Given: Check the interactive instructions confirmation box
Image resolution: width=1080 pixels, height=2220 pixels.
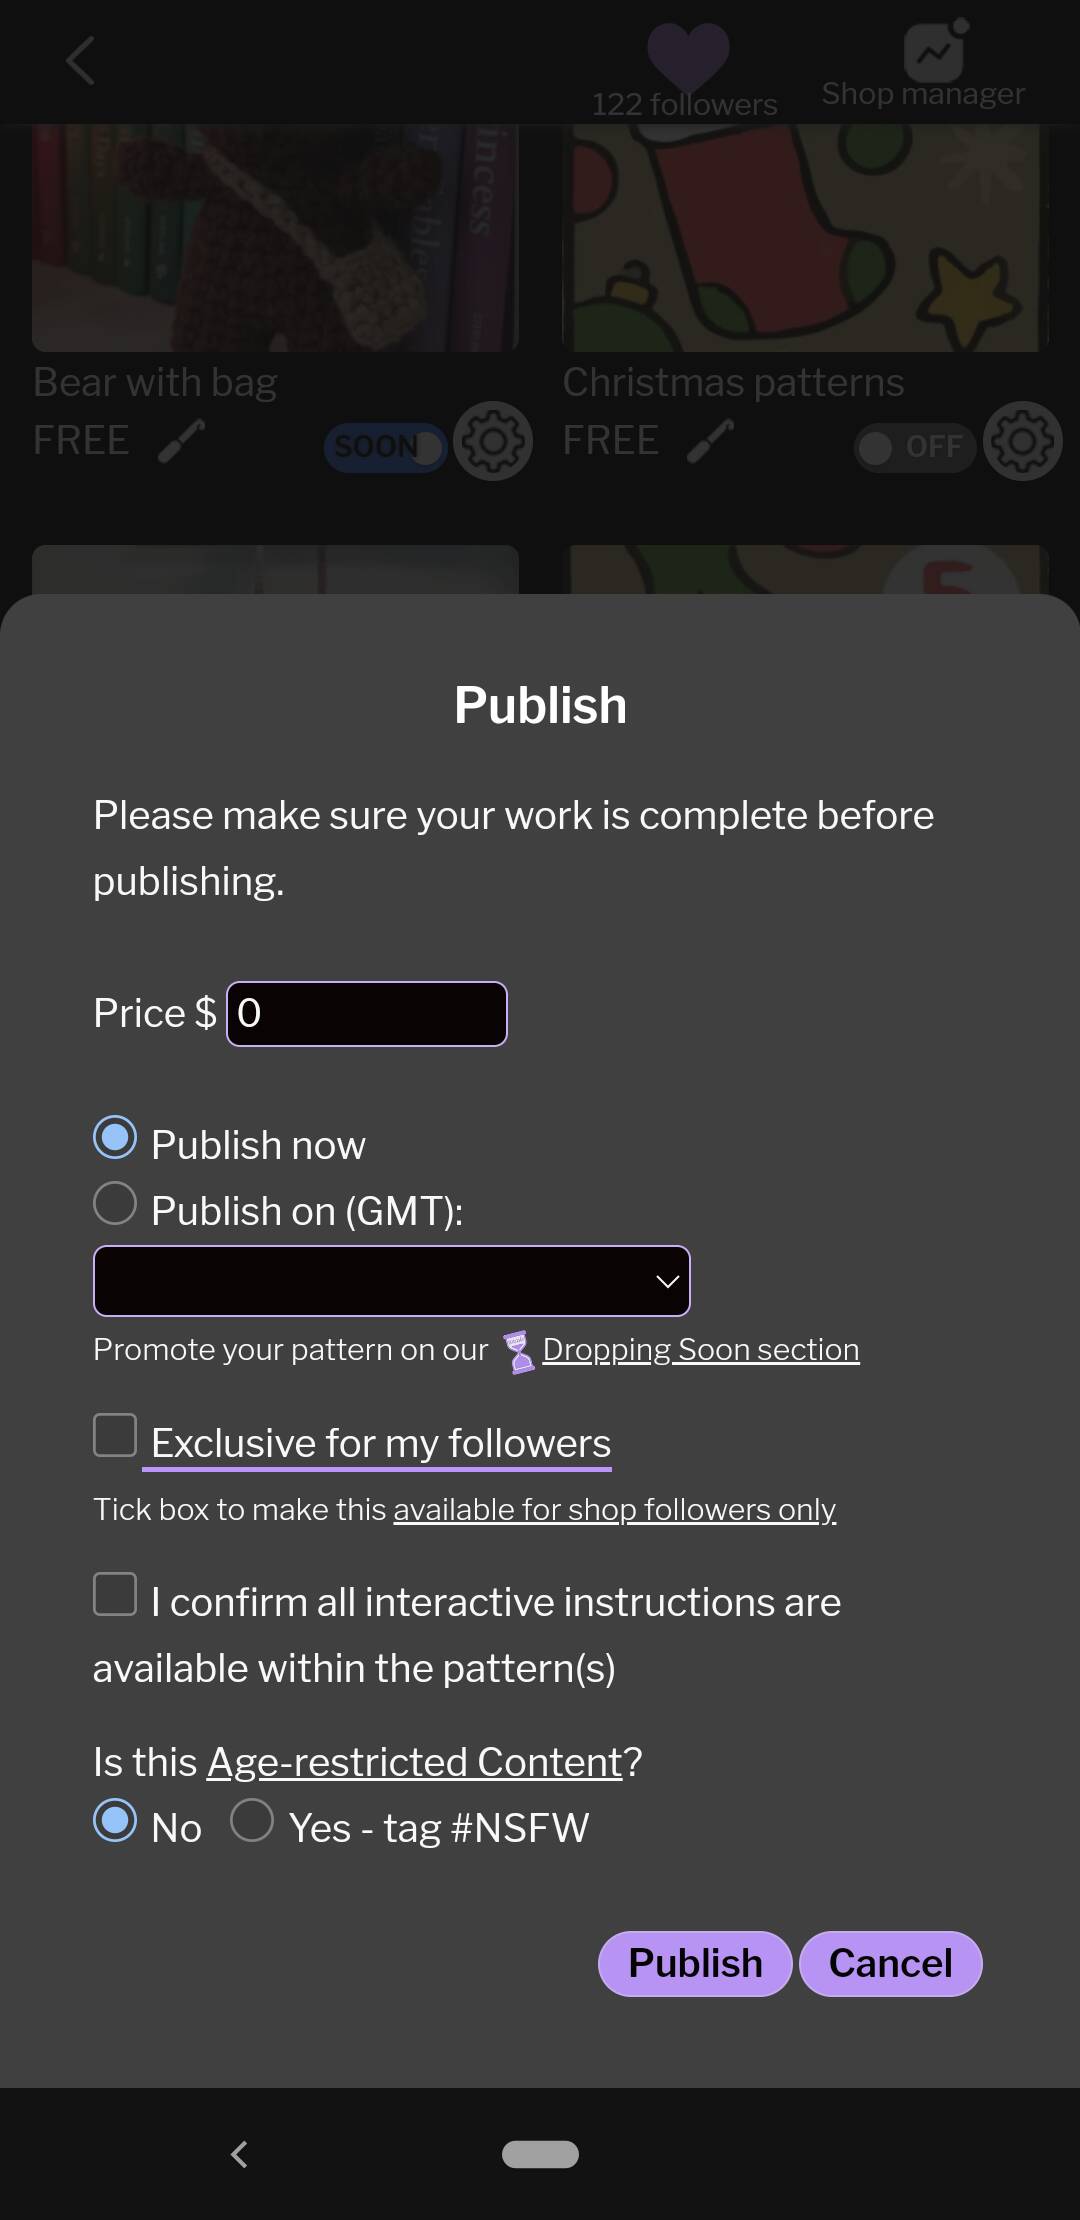Looking at the screenshot, I should coord(114,1594).
